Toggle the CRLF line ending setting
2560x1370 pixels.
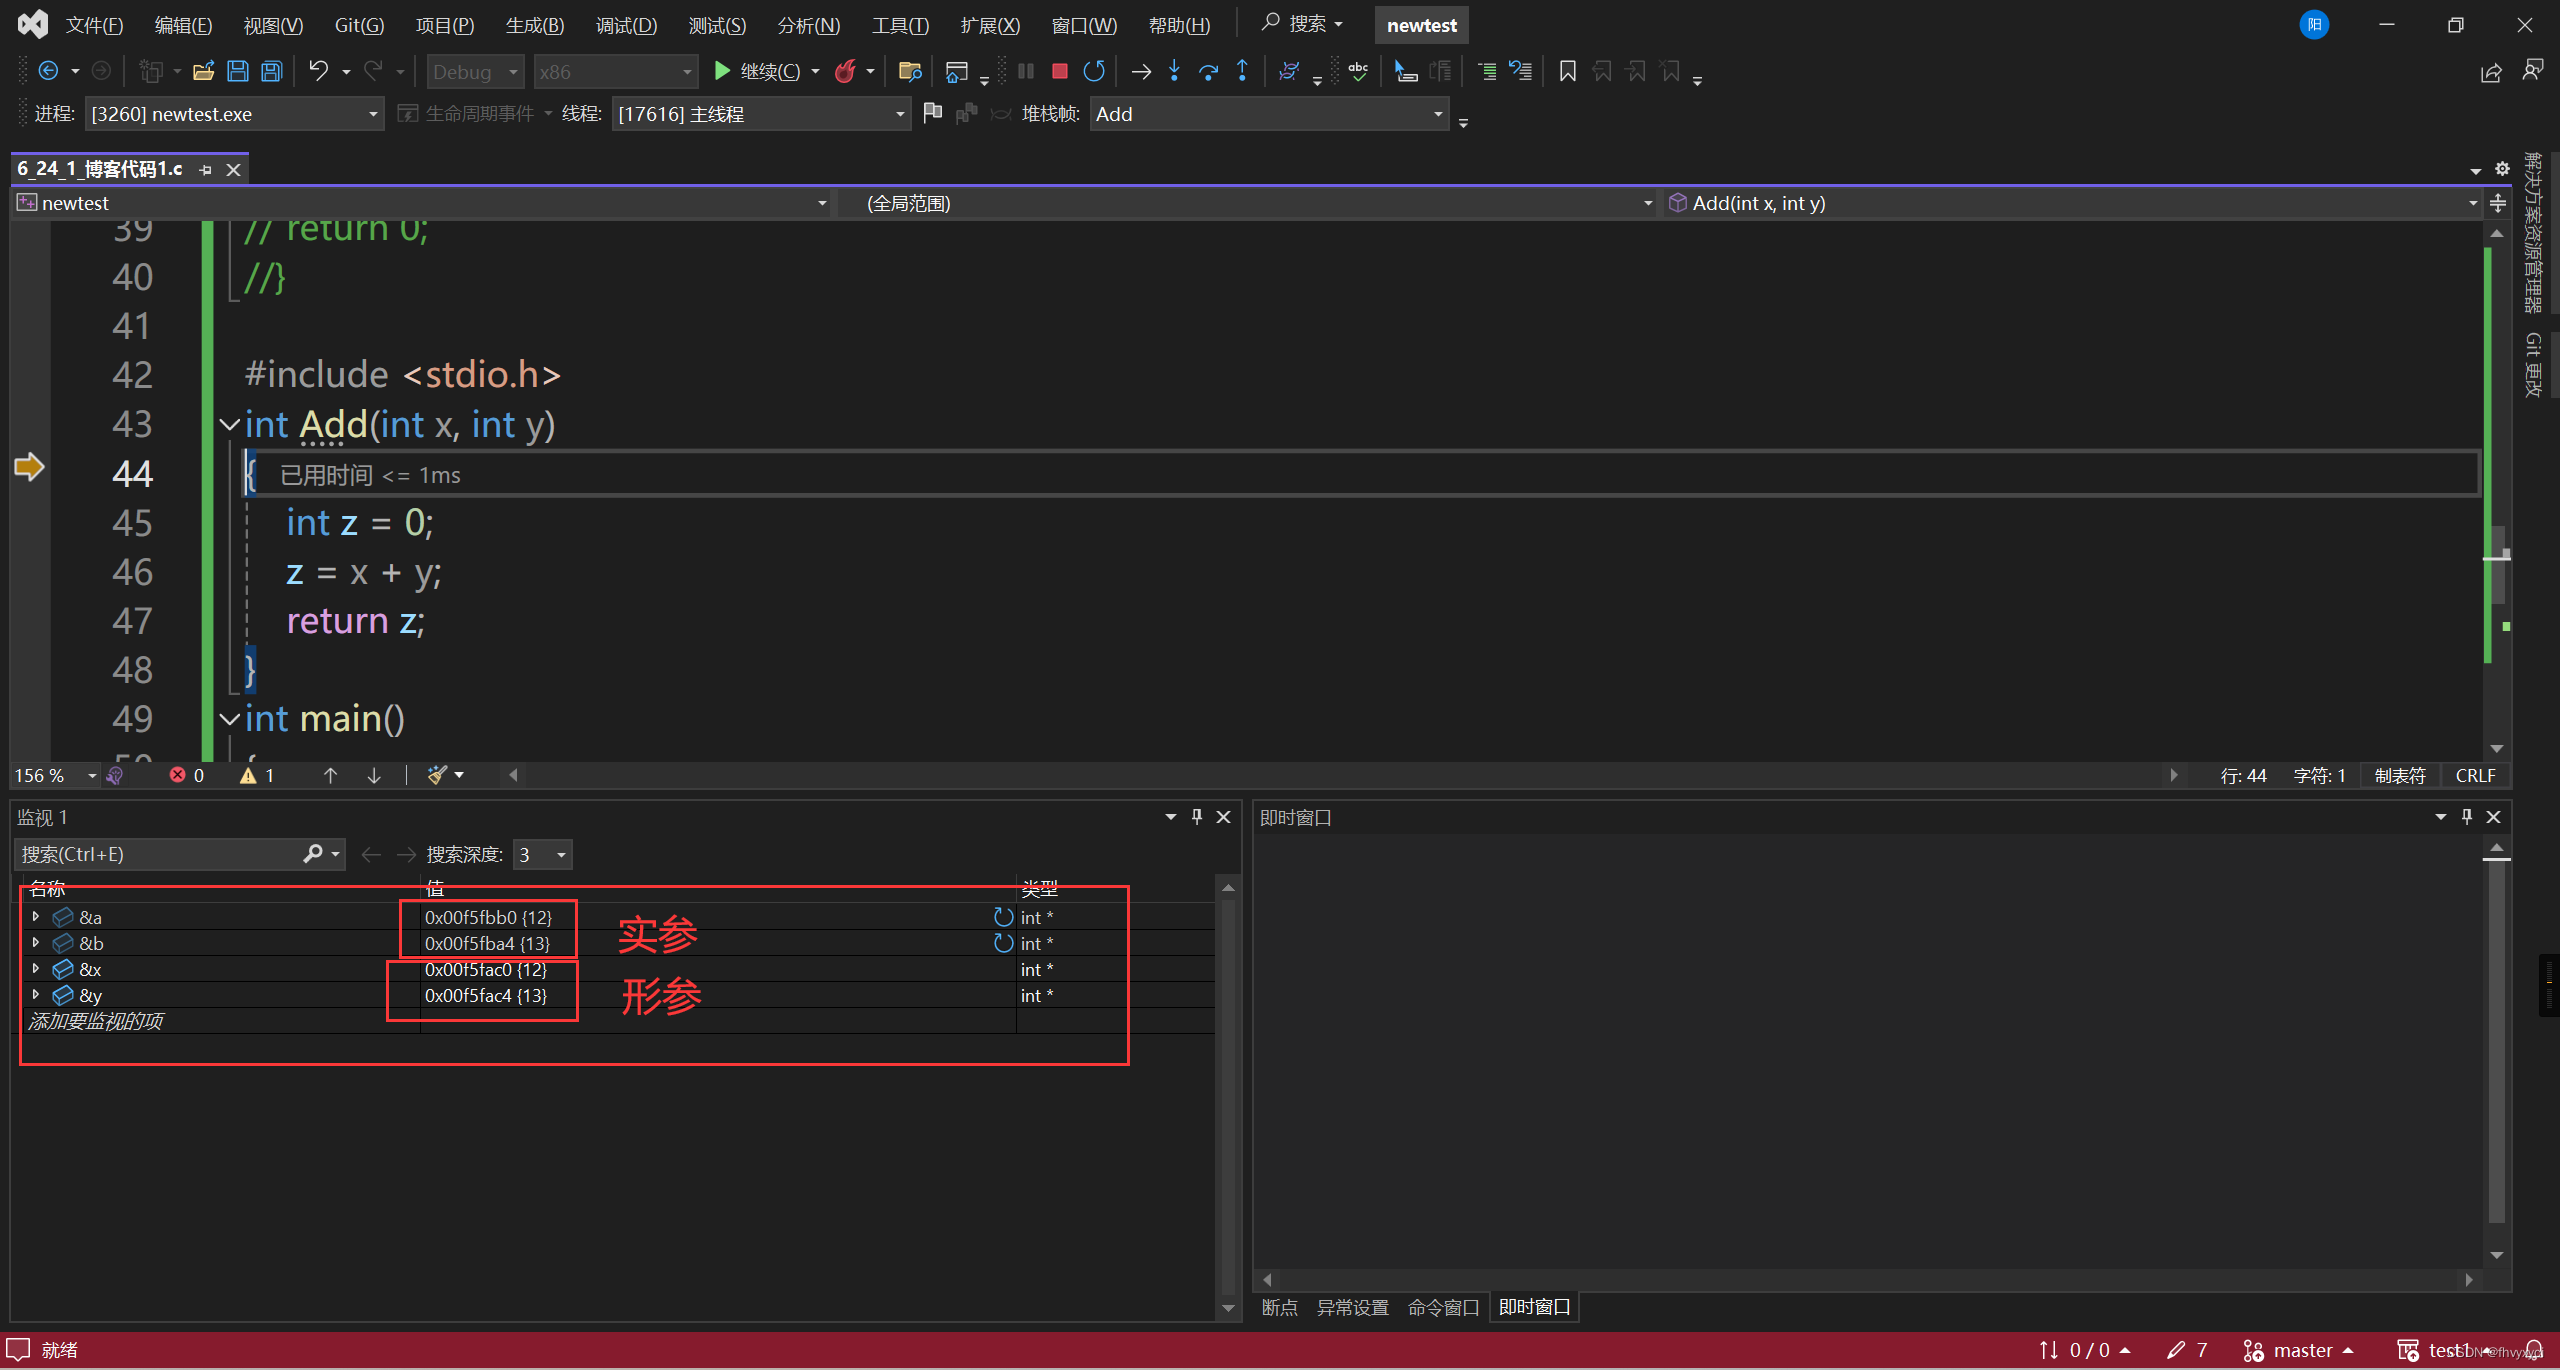pos(2475,775)
